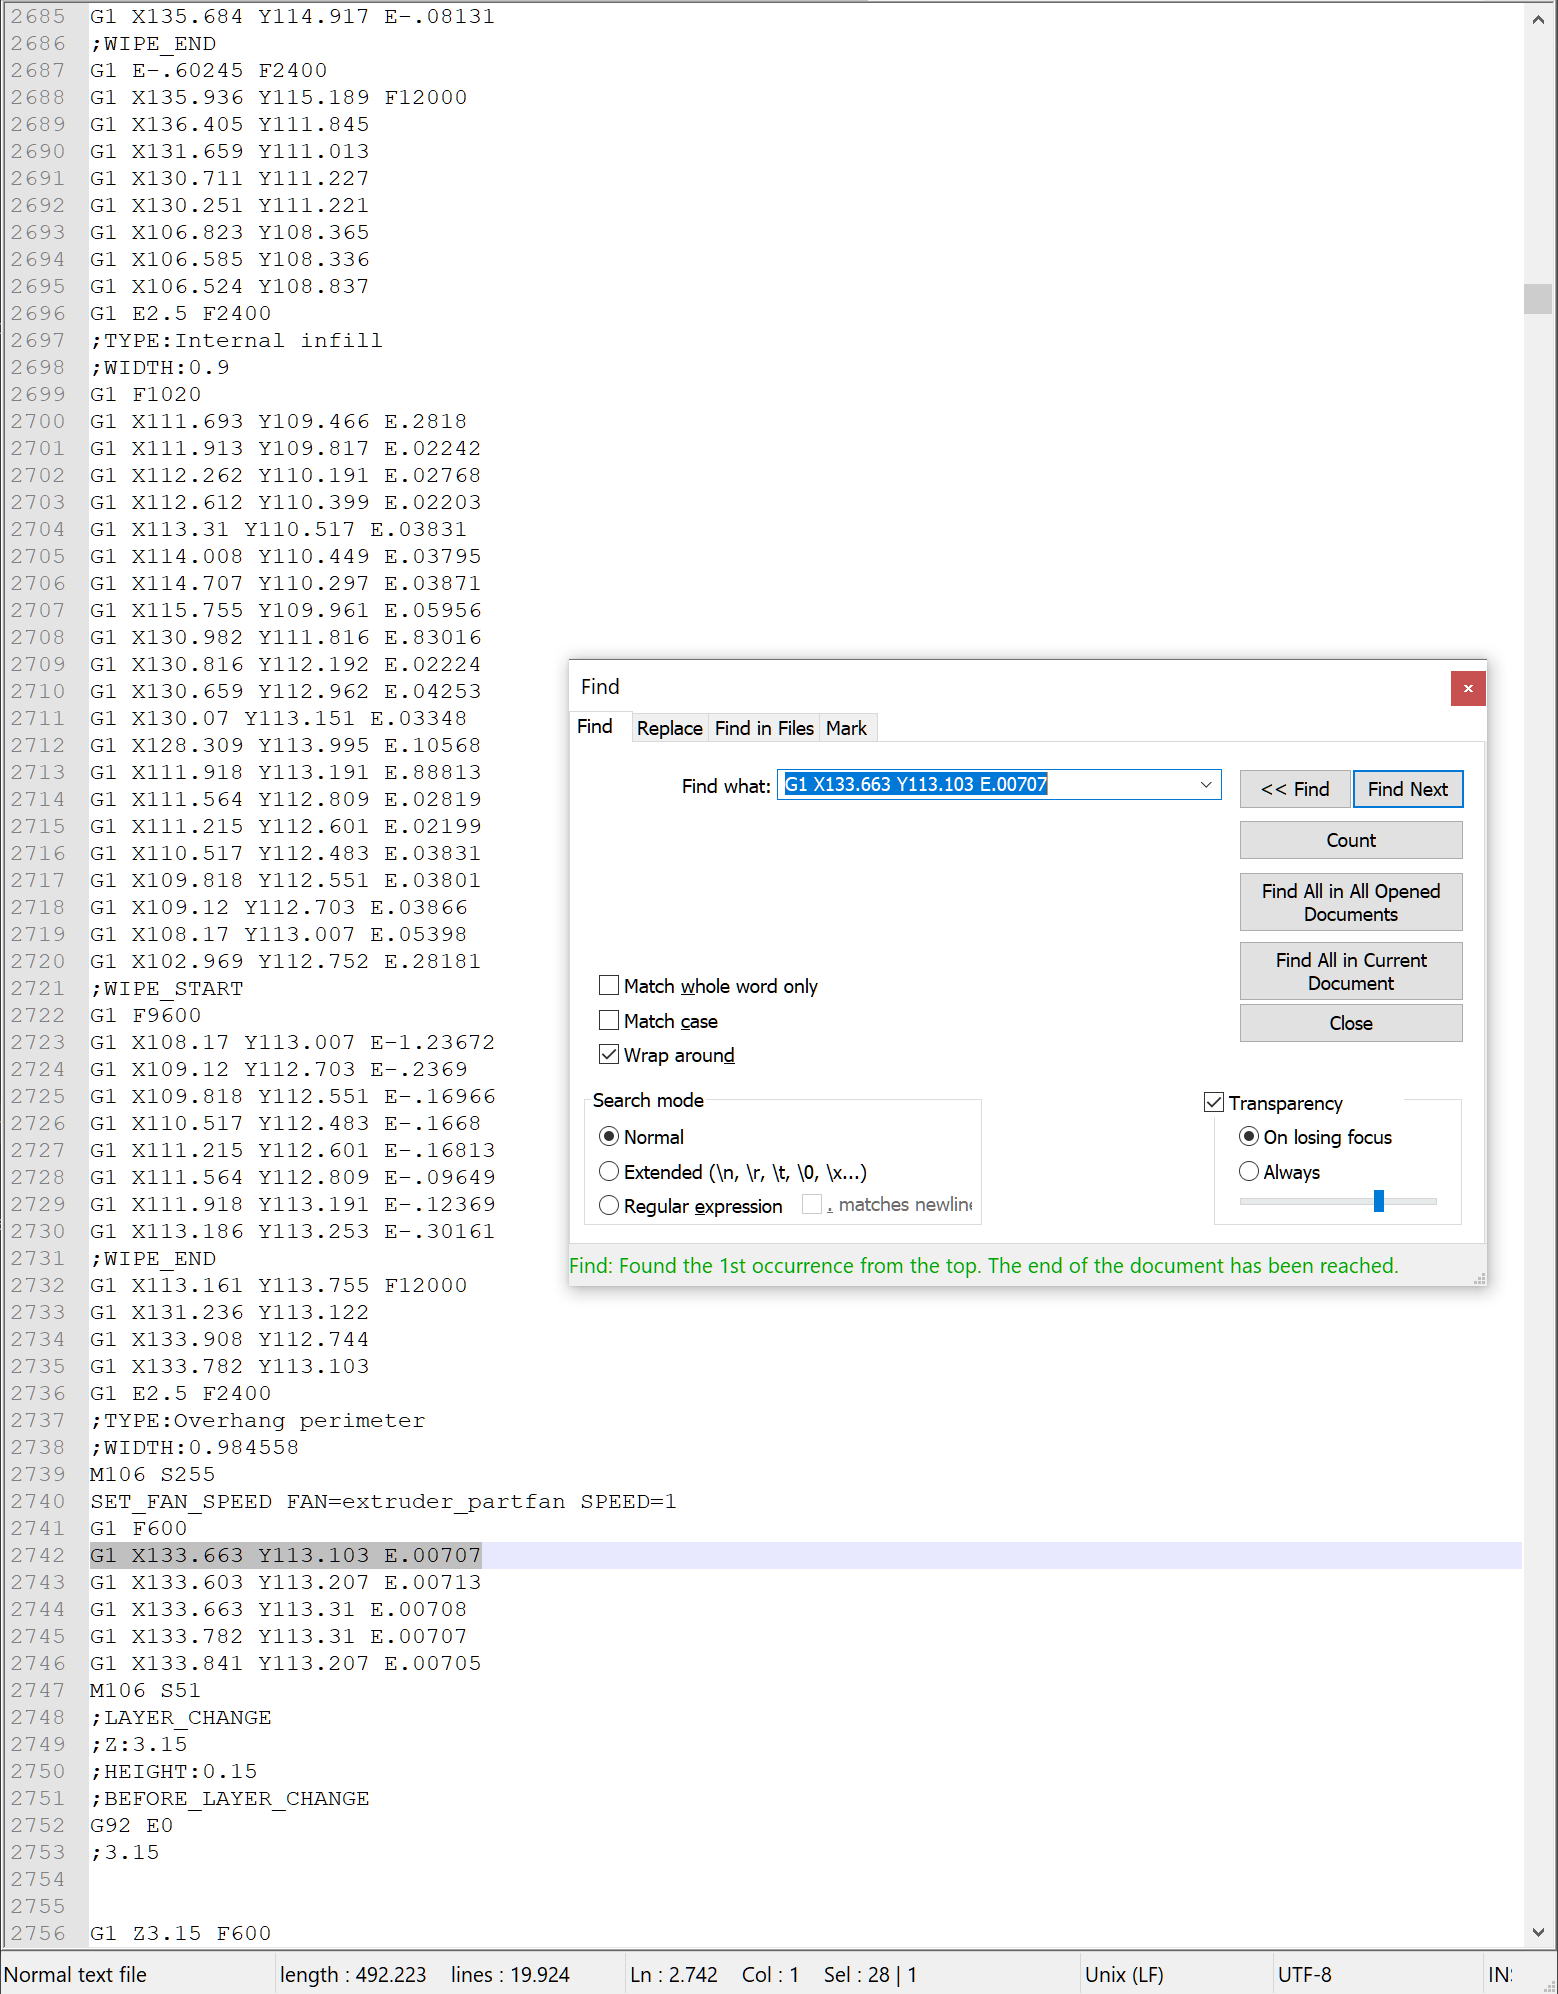Viewport: 1558px width, 1994px height.
Task: Click the vertical scrollbar thumb
Action: pyautogui.click(x=1538, y=299)
